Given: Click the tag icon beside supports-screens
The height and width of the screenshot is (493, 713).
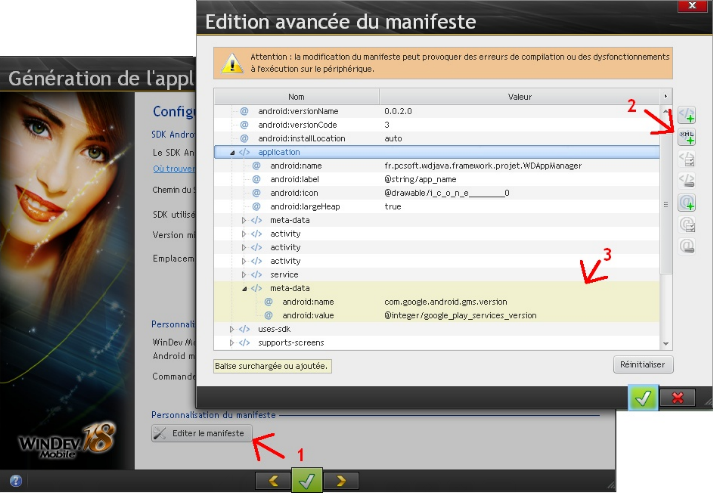Looking at the screenshot, I should click(x=244, y=342).
